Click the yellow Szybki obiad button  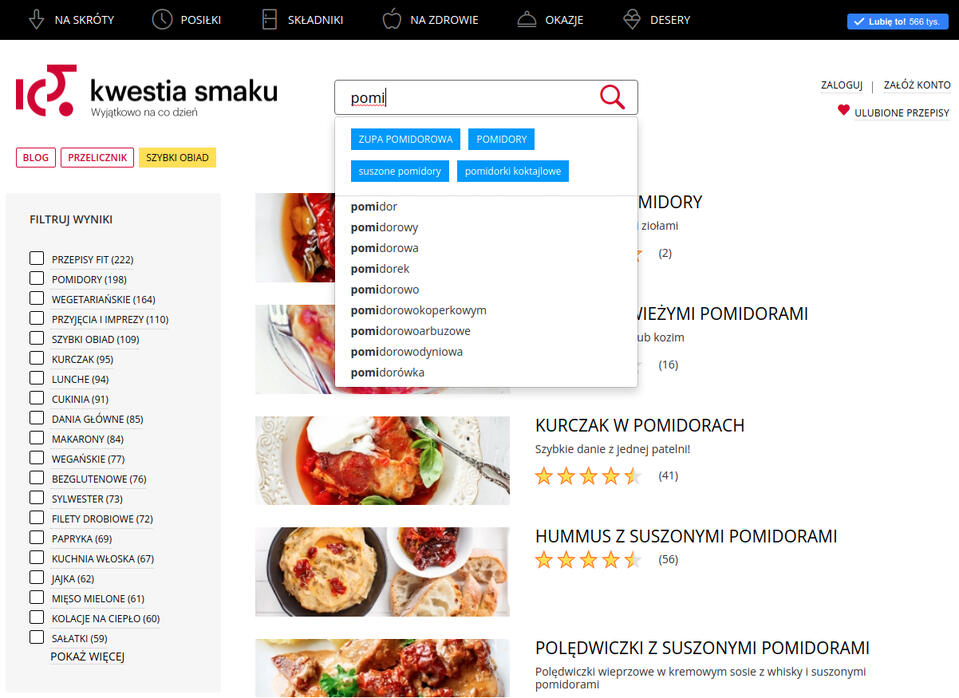(x=177, y=157)
